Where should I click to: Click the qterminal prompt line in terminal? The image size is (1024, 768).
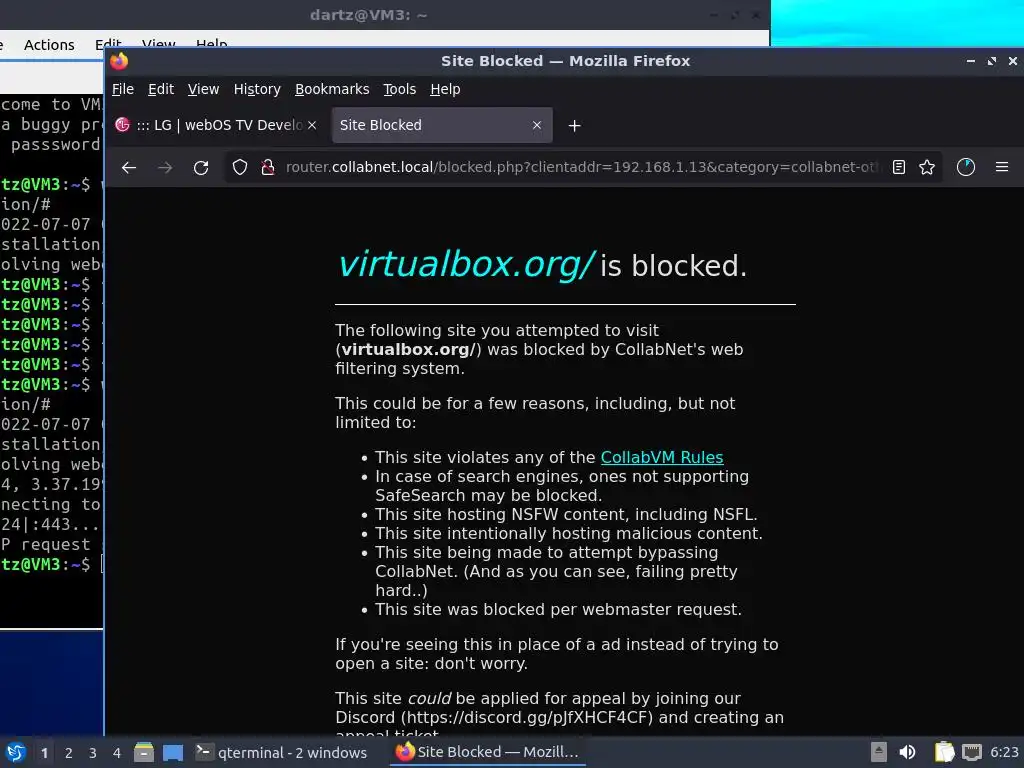click(52, 564)
